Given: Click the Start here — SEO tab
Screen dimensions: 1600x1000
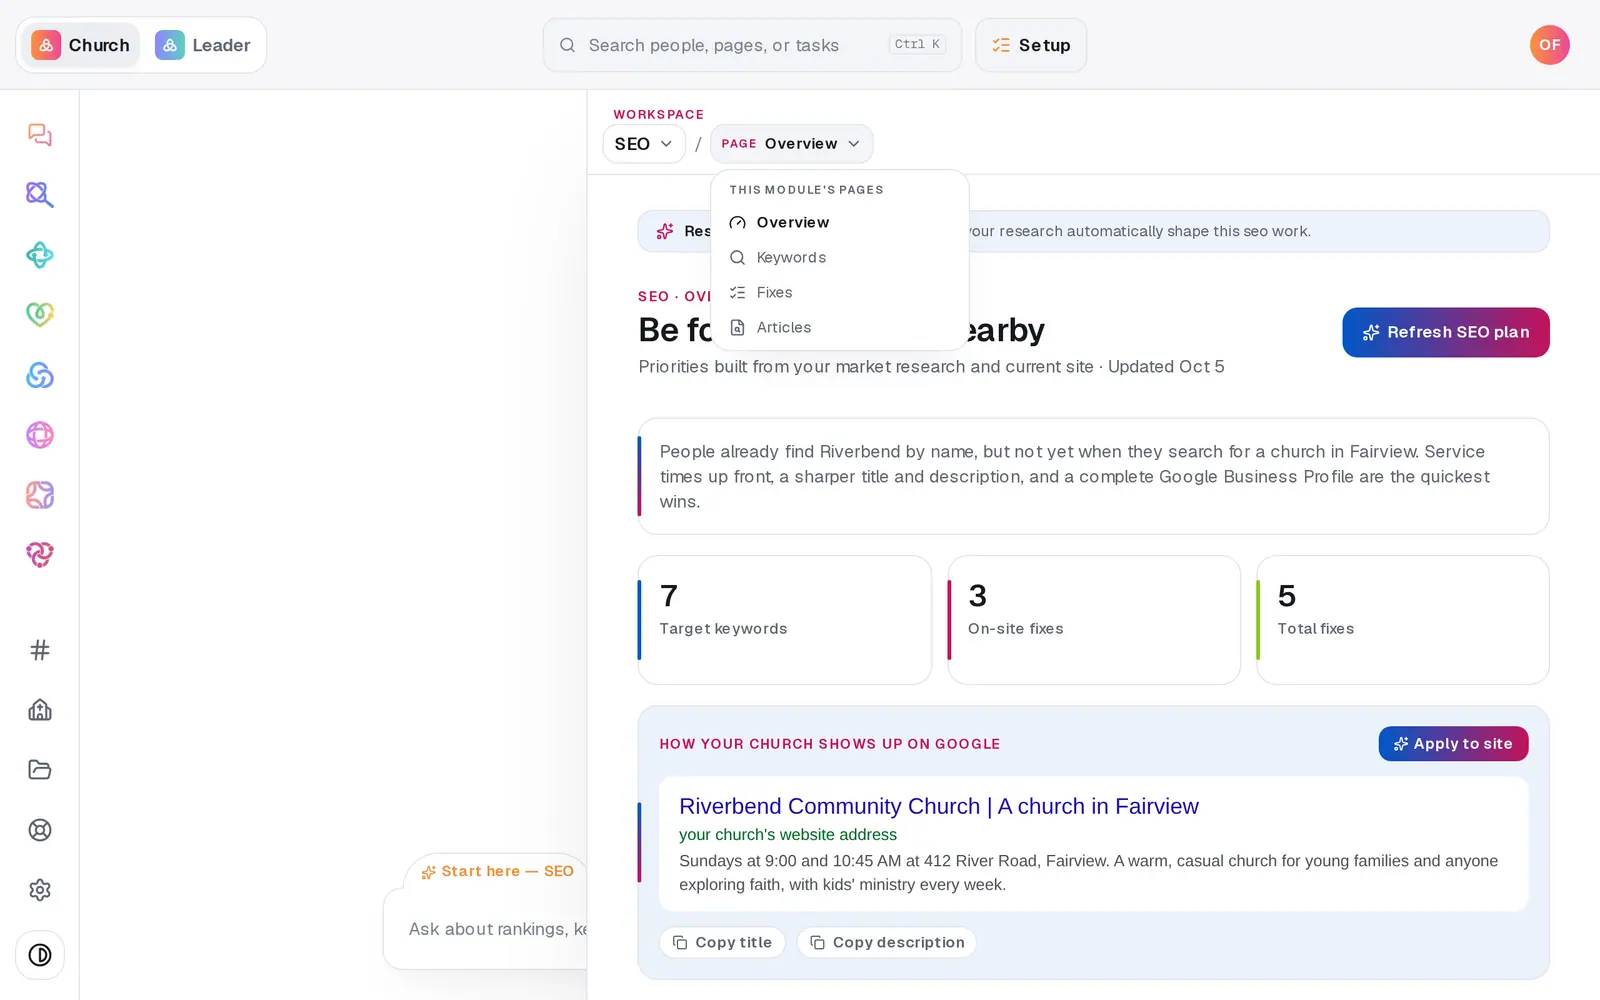Looking at the screenshot, I should 498,872.
